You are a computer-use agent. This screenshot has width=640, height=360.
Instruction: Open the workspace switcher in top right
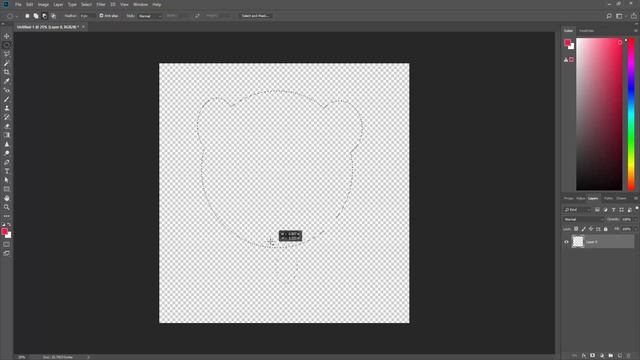pos(621,16)
